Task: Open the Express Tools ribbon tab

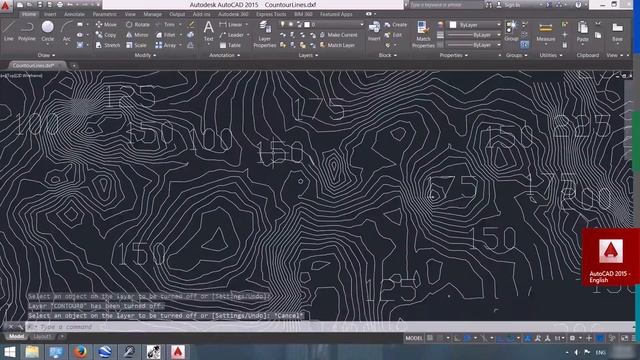Action: [271, 14]
